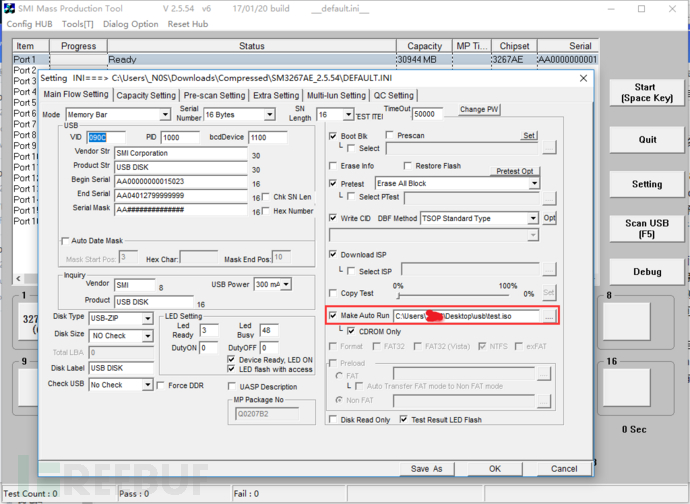
Task: Open the Config HUB menu
Action: [29, 24]
